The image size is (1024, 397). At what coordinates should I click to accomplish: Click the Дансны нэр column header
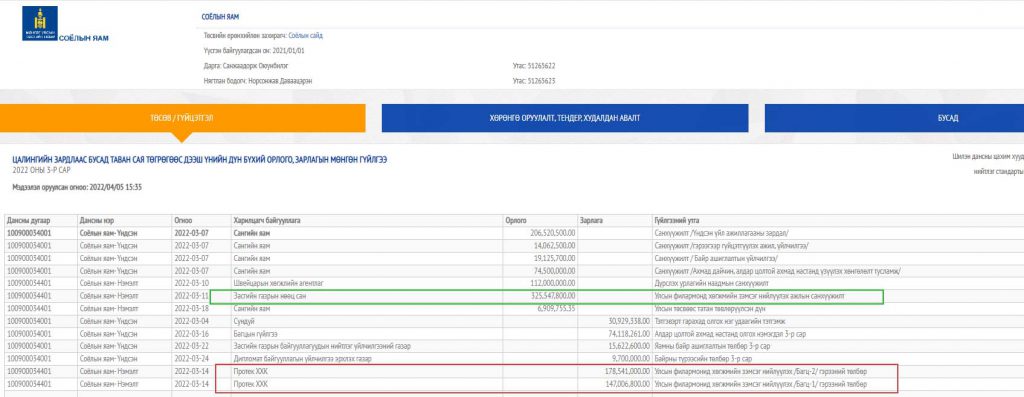(123, 221)
